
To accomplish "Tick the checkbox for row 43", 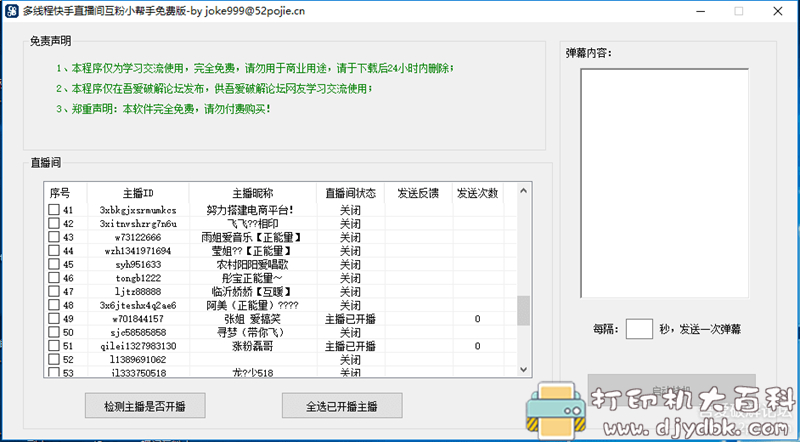I will (54, 237).
